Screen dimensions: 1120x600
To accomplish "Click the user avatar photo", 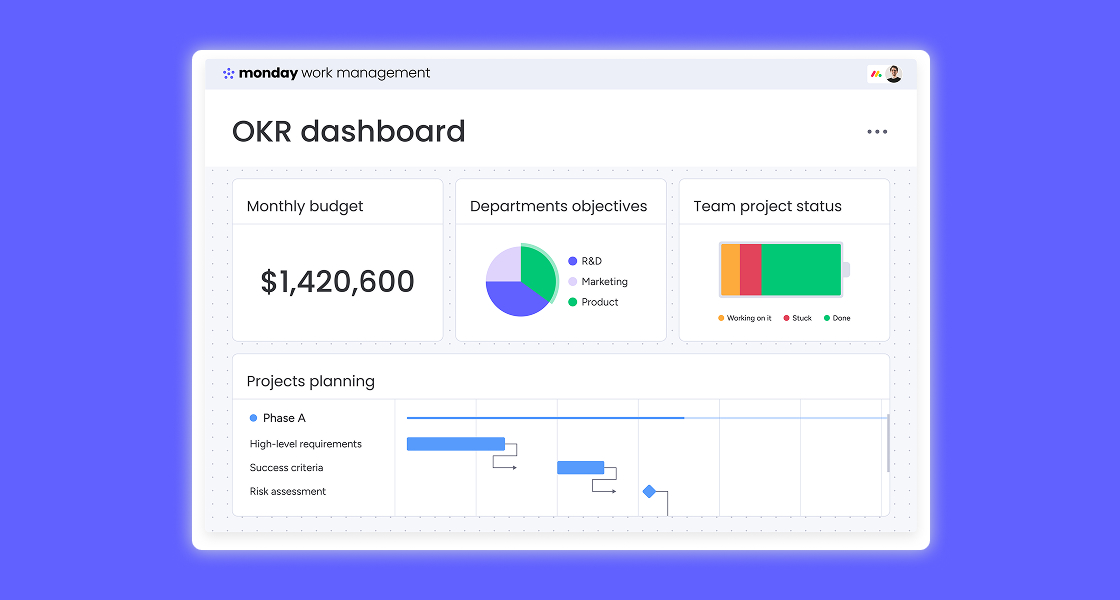I will (893, 73).
